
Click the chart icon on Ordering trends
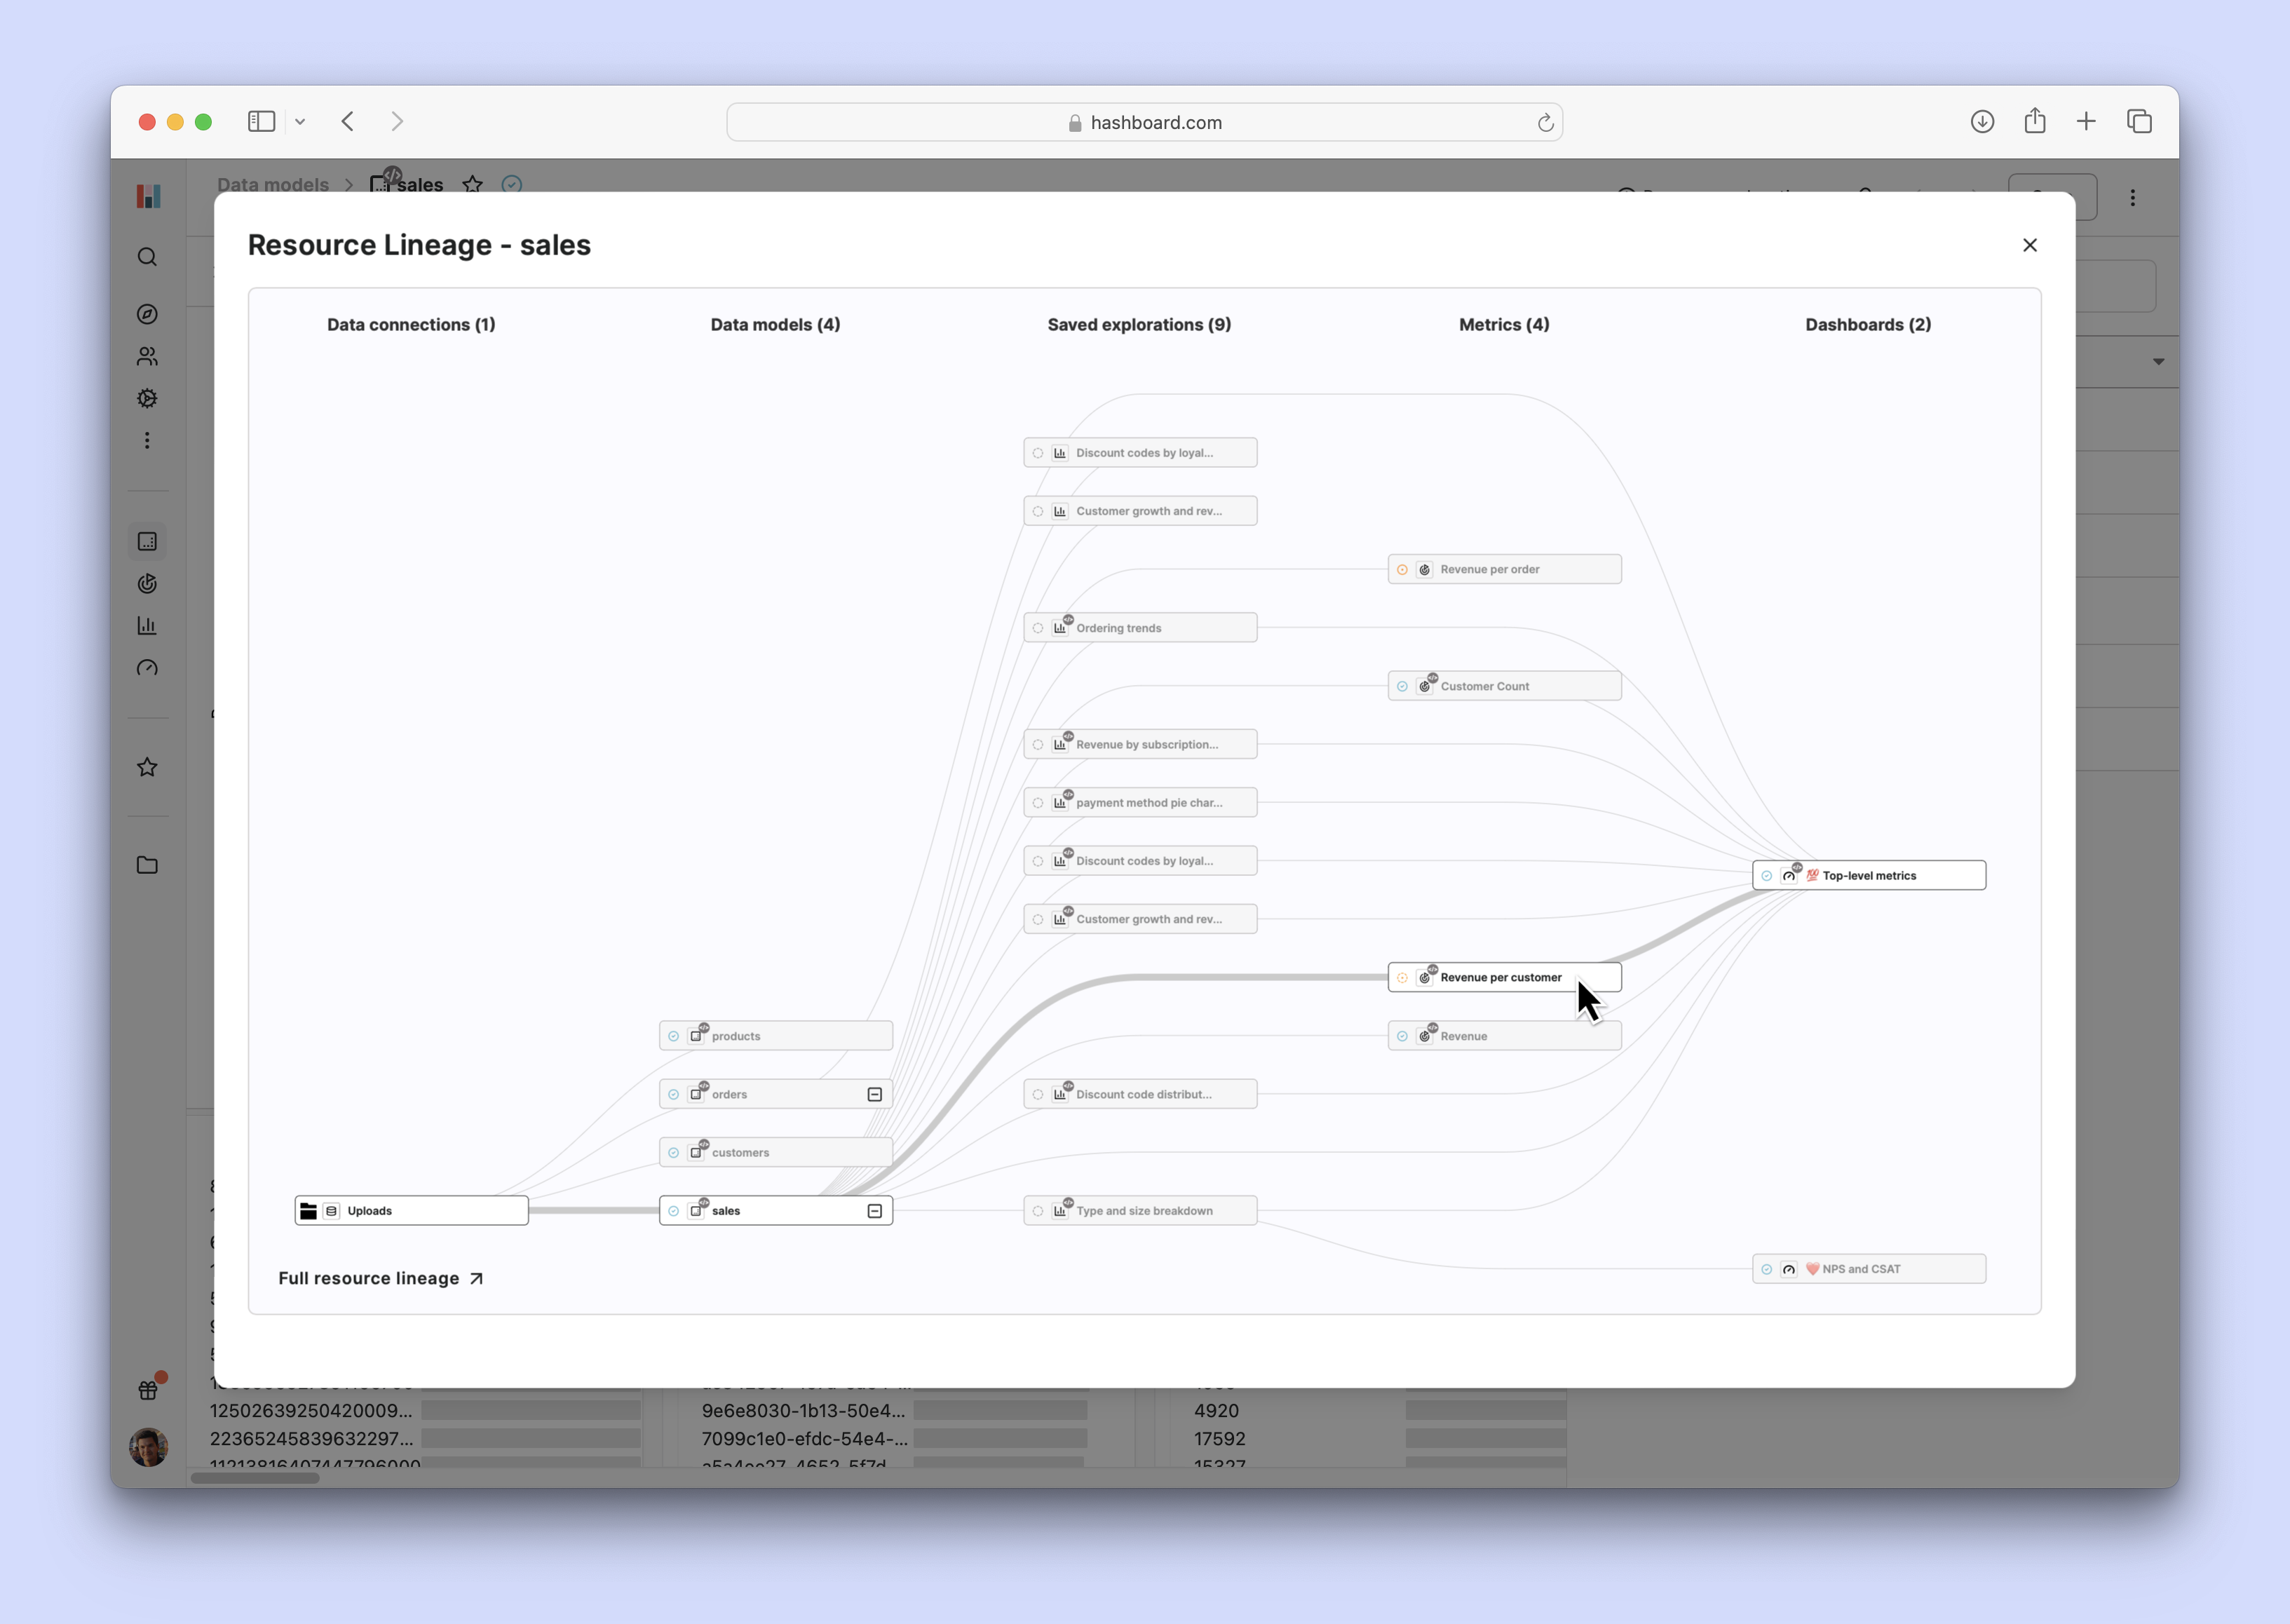(x=1060, y=628)
